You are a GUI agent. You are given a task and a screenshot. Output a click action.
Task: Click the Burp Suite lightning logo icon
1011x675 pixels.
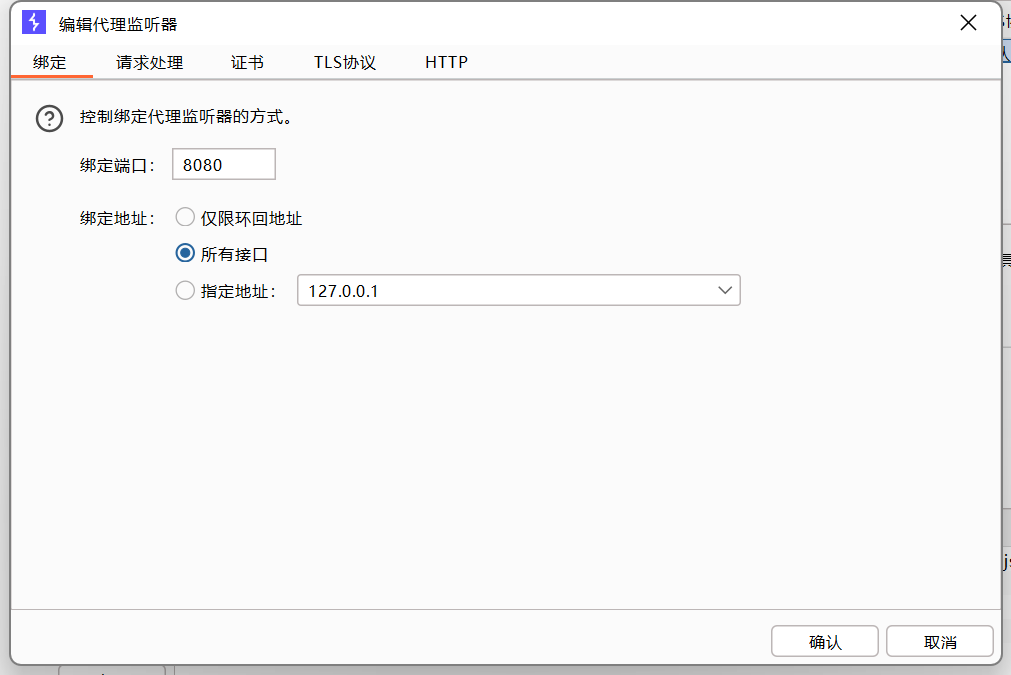coord(34,23)
